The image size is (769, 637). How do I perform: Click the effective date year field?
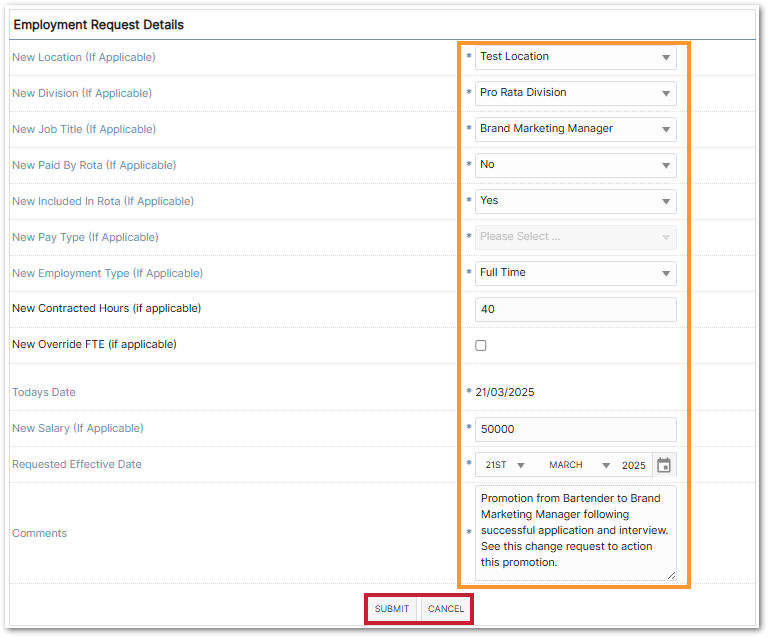634,465
